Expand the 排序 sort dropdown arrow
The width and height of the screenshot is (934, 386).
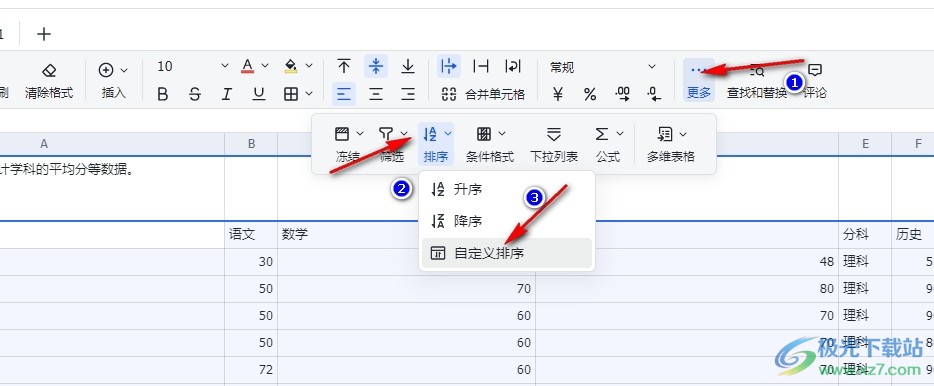click(448, 134)
